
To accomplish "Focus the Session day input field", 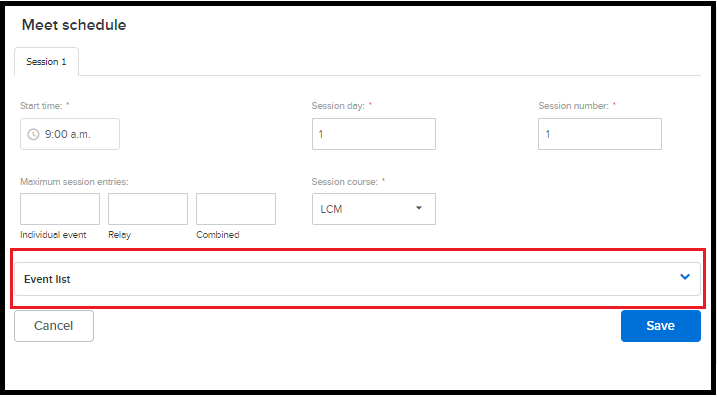I will 374,134.
